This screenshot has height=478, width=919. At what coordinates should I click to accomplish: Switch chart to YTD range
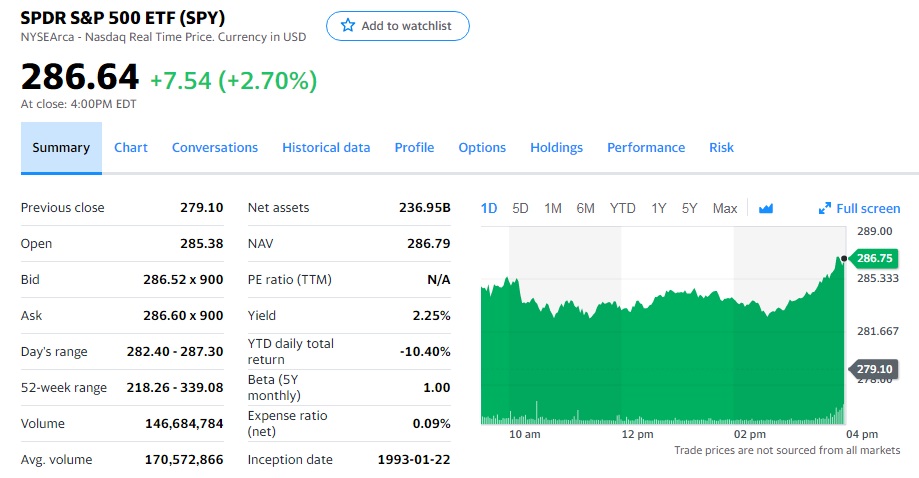pyautogui.click(x=623, y=208)
